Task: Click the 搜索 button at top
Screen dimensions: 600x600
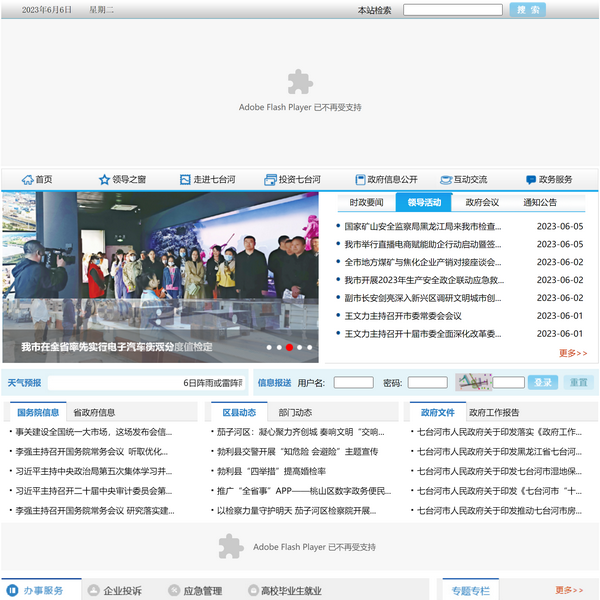Action: pyautogui.click(x=527, y=9)
